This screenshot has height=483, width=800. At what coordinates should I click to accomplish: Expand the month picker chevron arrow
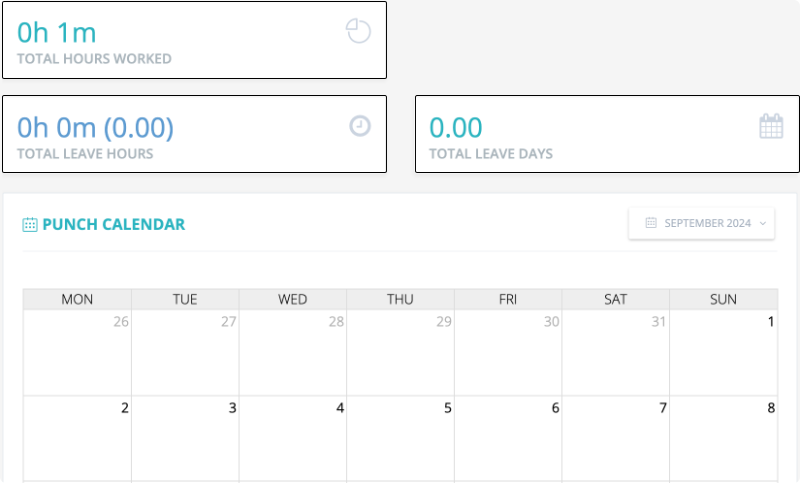pyautogui.click(x=763, y=223)
